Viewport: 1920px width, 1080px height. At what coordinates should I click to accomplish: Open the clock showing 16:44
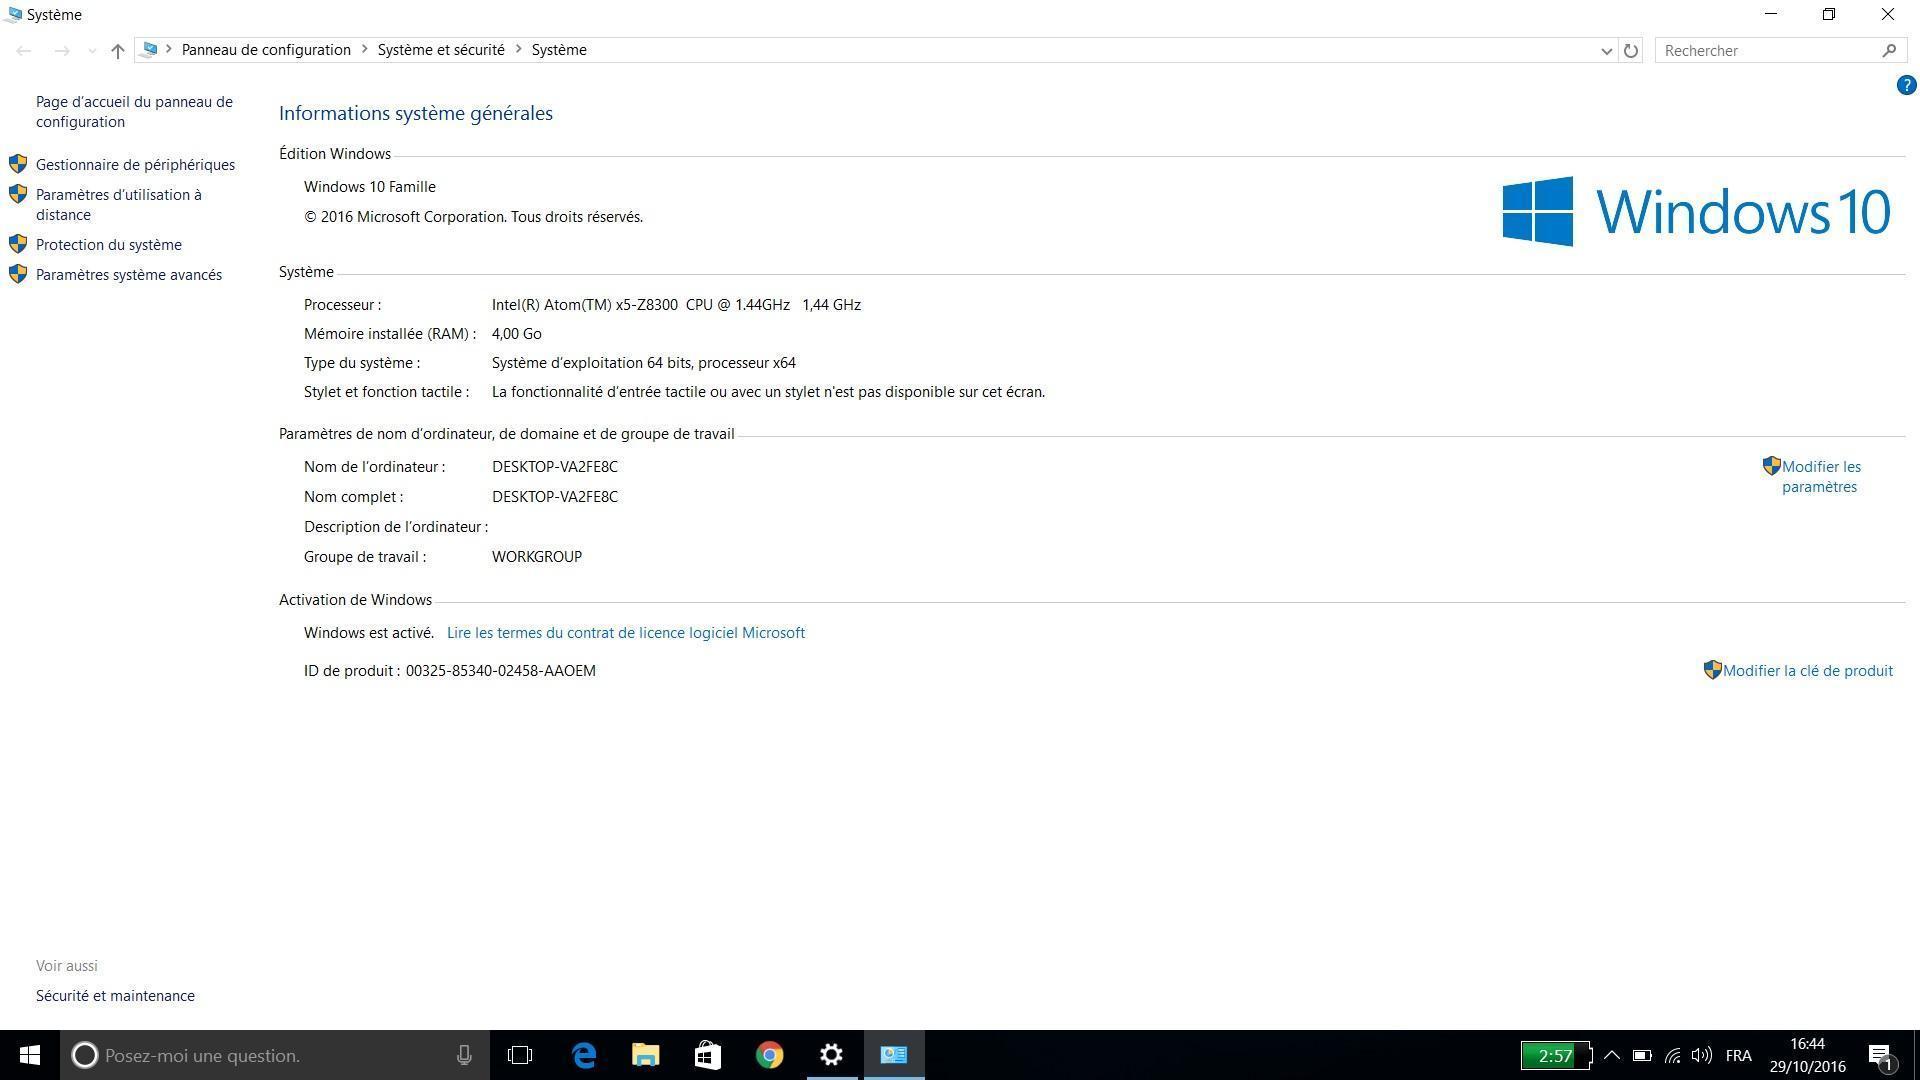coord(1807,1055)
